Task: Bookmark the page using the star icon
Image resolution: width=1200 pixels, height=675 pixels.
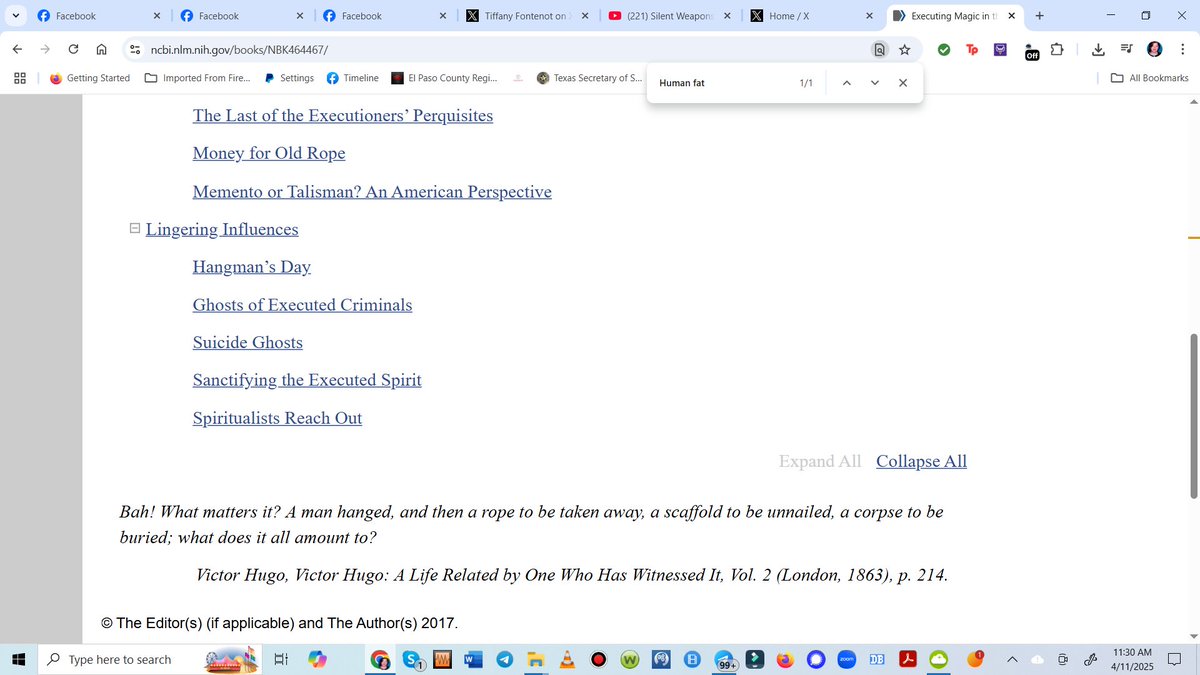Action: pos(904,48)
